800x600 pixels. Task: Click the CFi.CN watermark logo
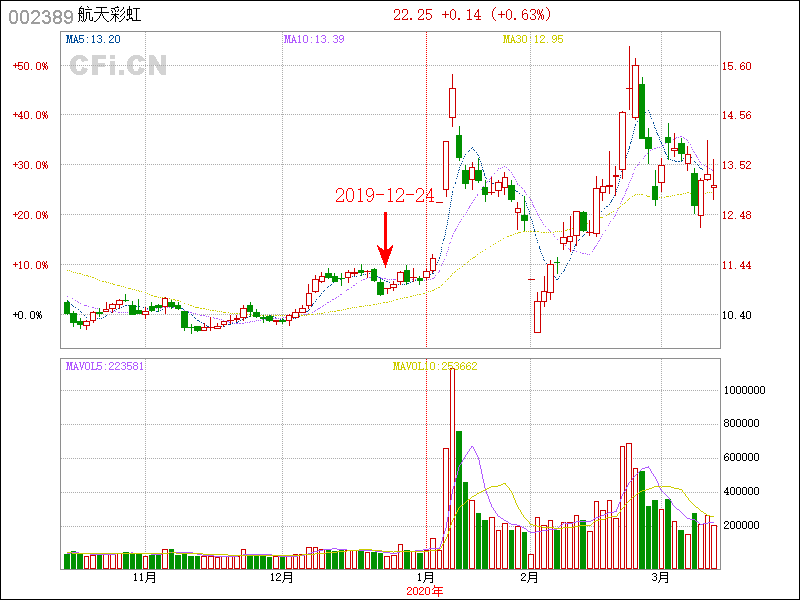point(118,66)
